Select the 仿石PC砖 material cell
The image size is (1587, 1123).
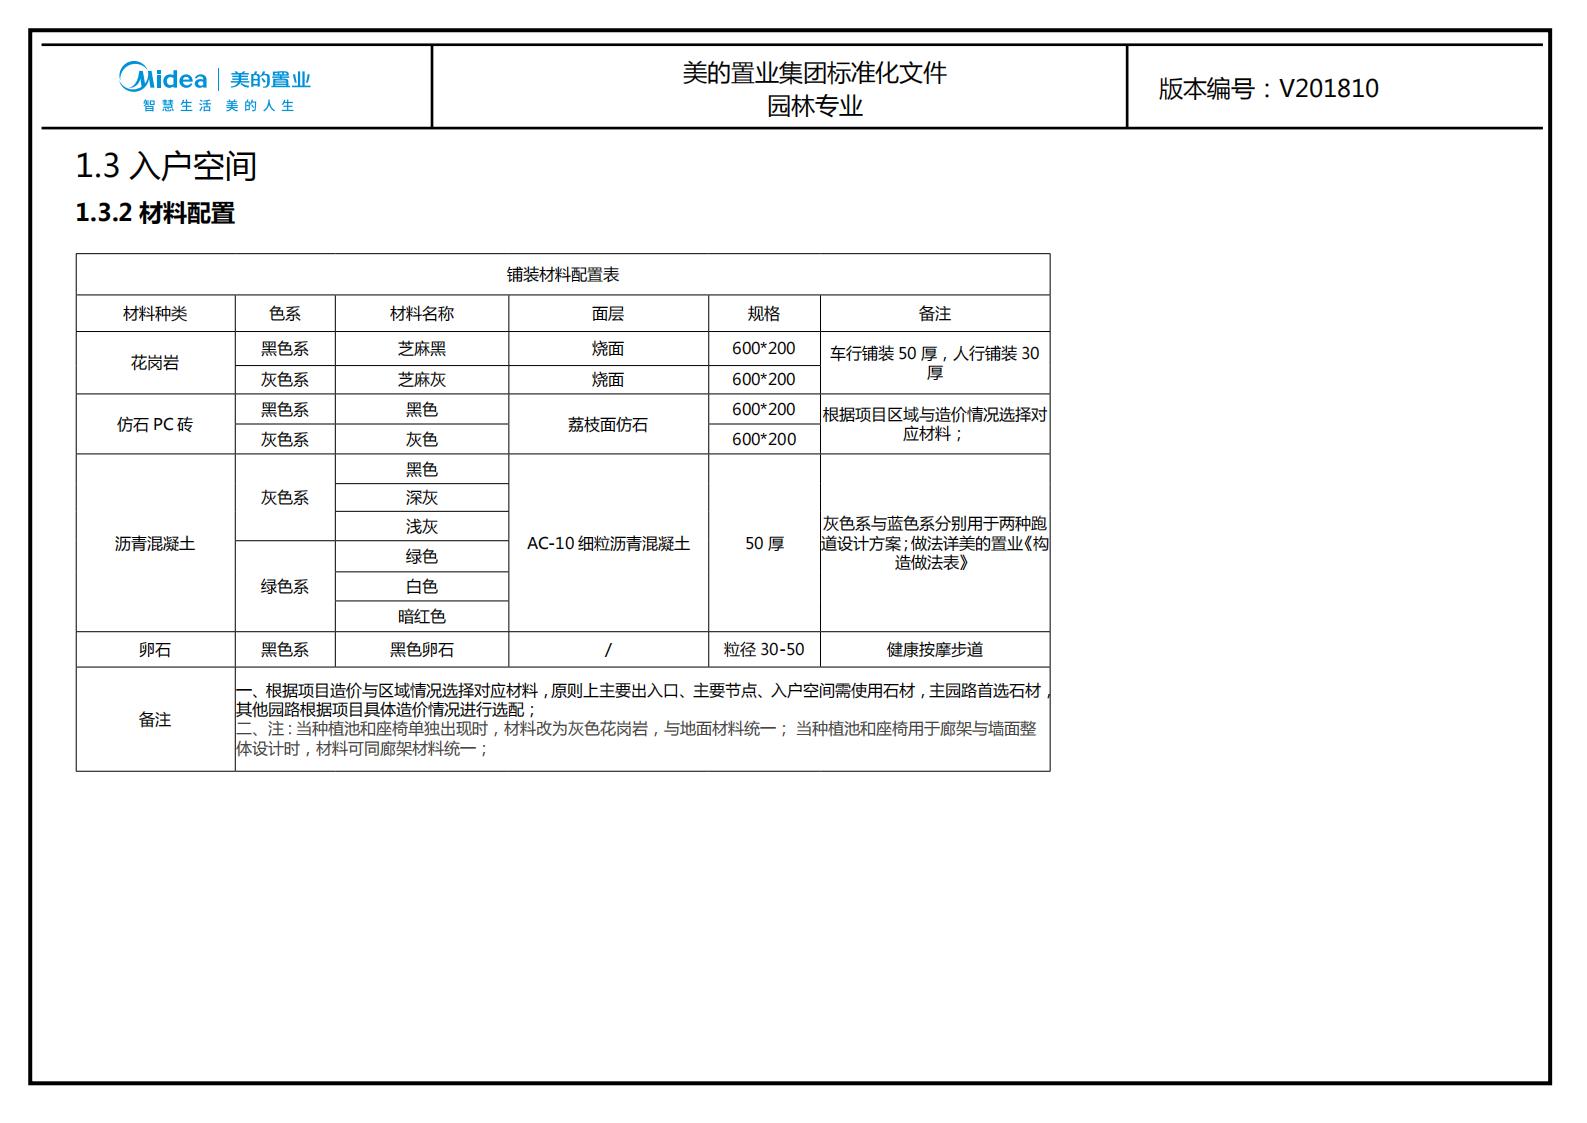(x=155, y=424)
